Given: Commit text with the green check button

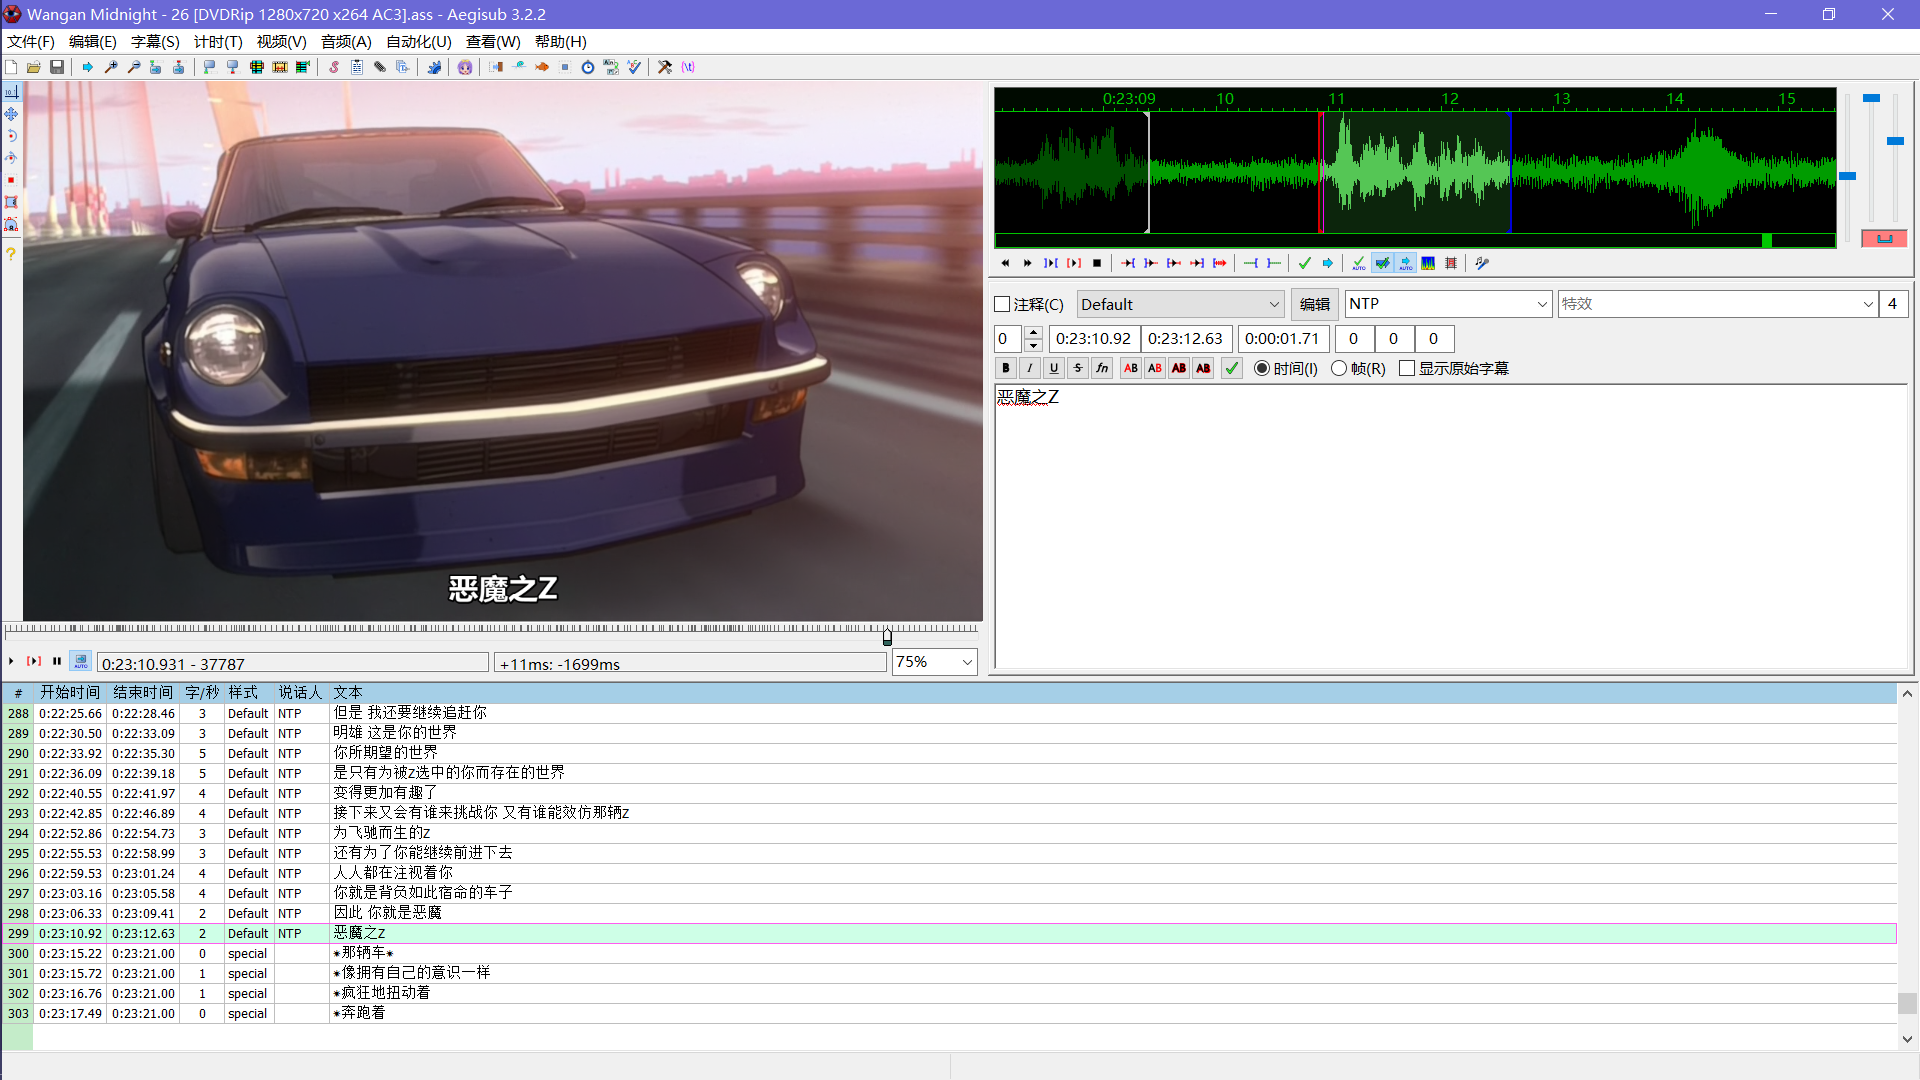Looking at the screenshot, I should point(1232,368).
